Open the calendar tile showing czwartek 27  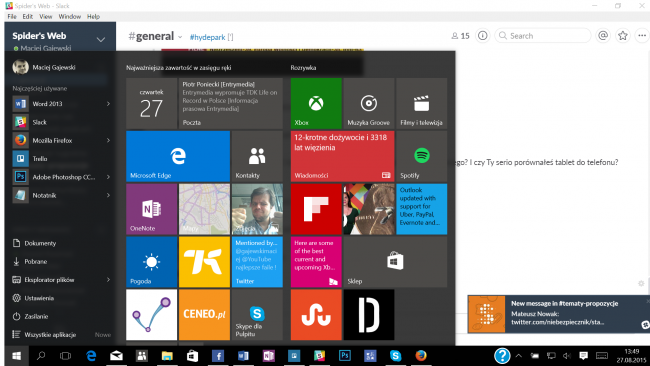[151, 103]
